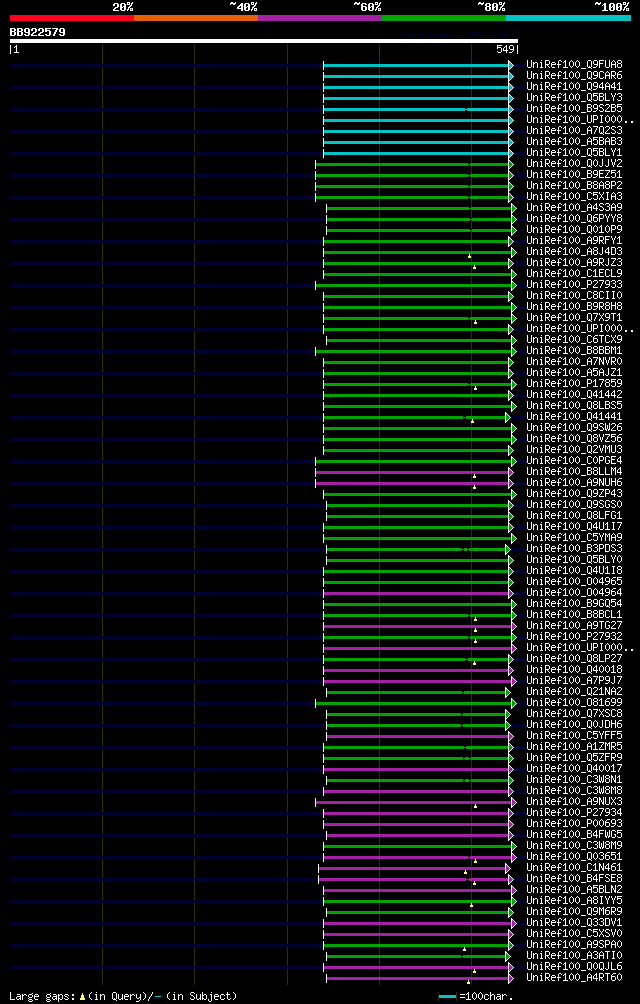Open hit UniRef100_A7Q2S3
Viewport: 640px width, 1004px height.
coord(574,131)
